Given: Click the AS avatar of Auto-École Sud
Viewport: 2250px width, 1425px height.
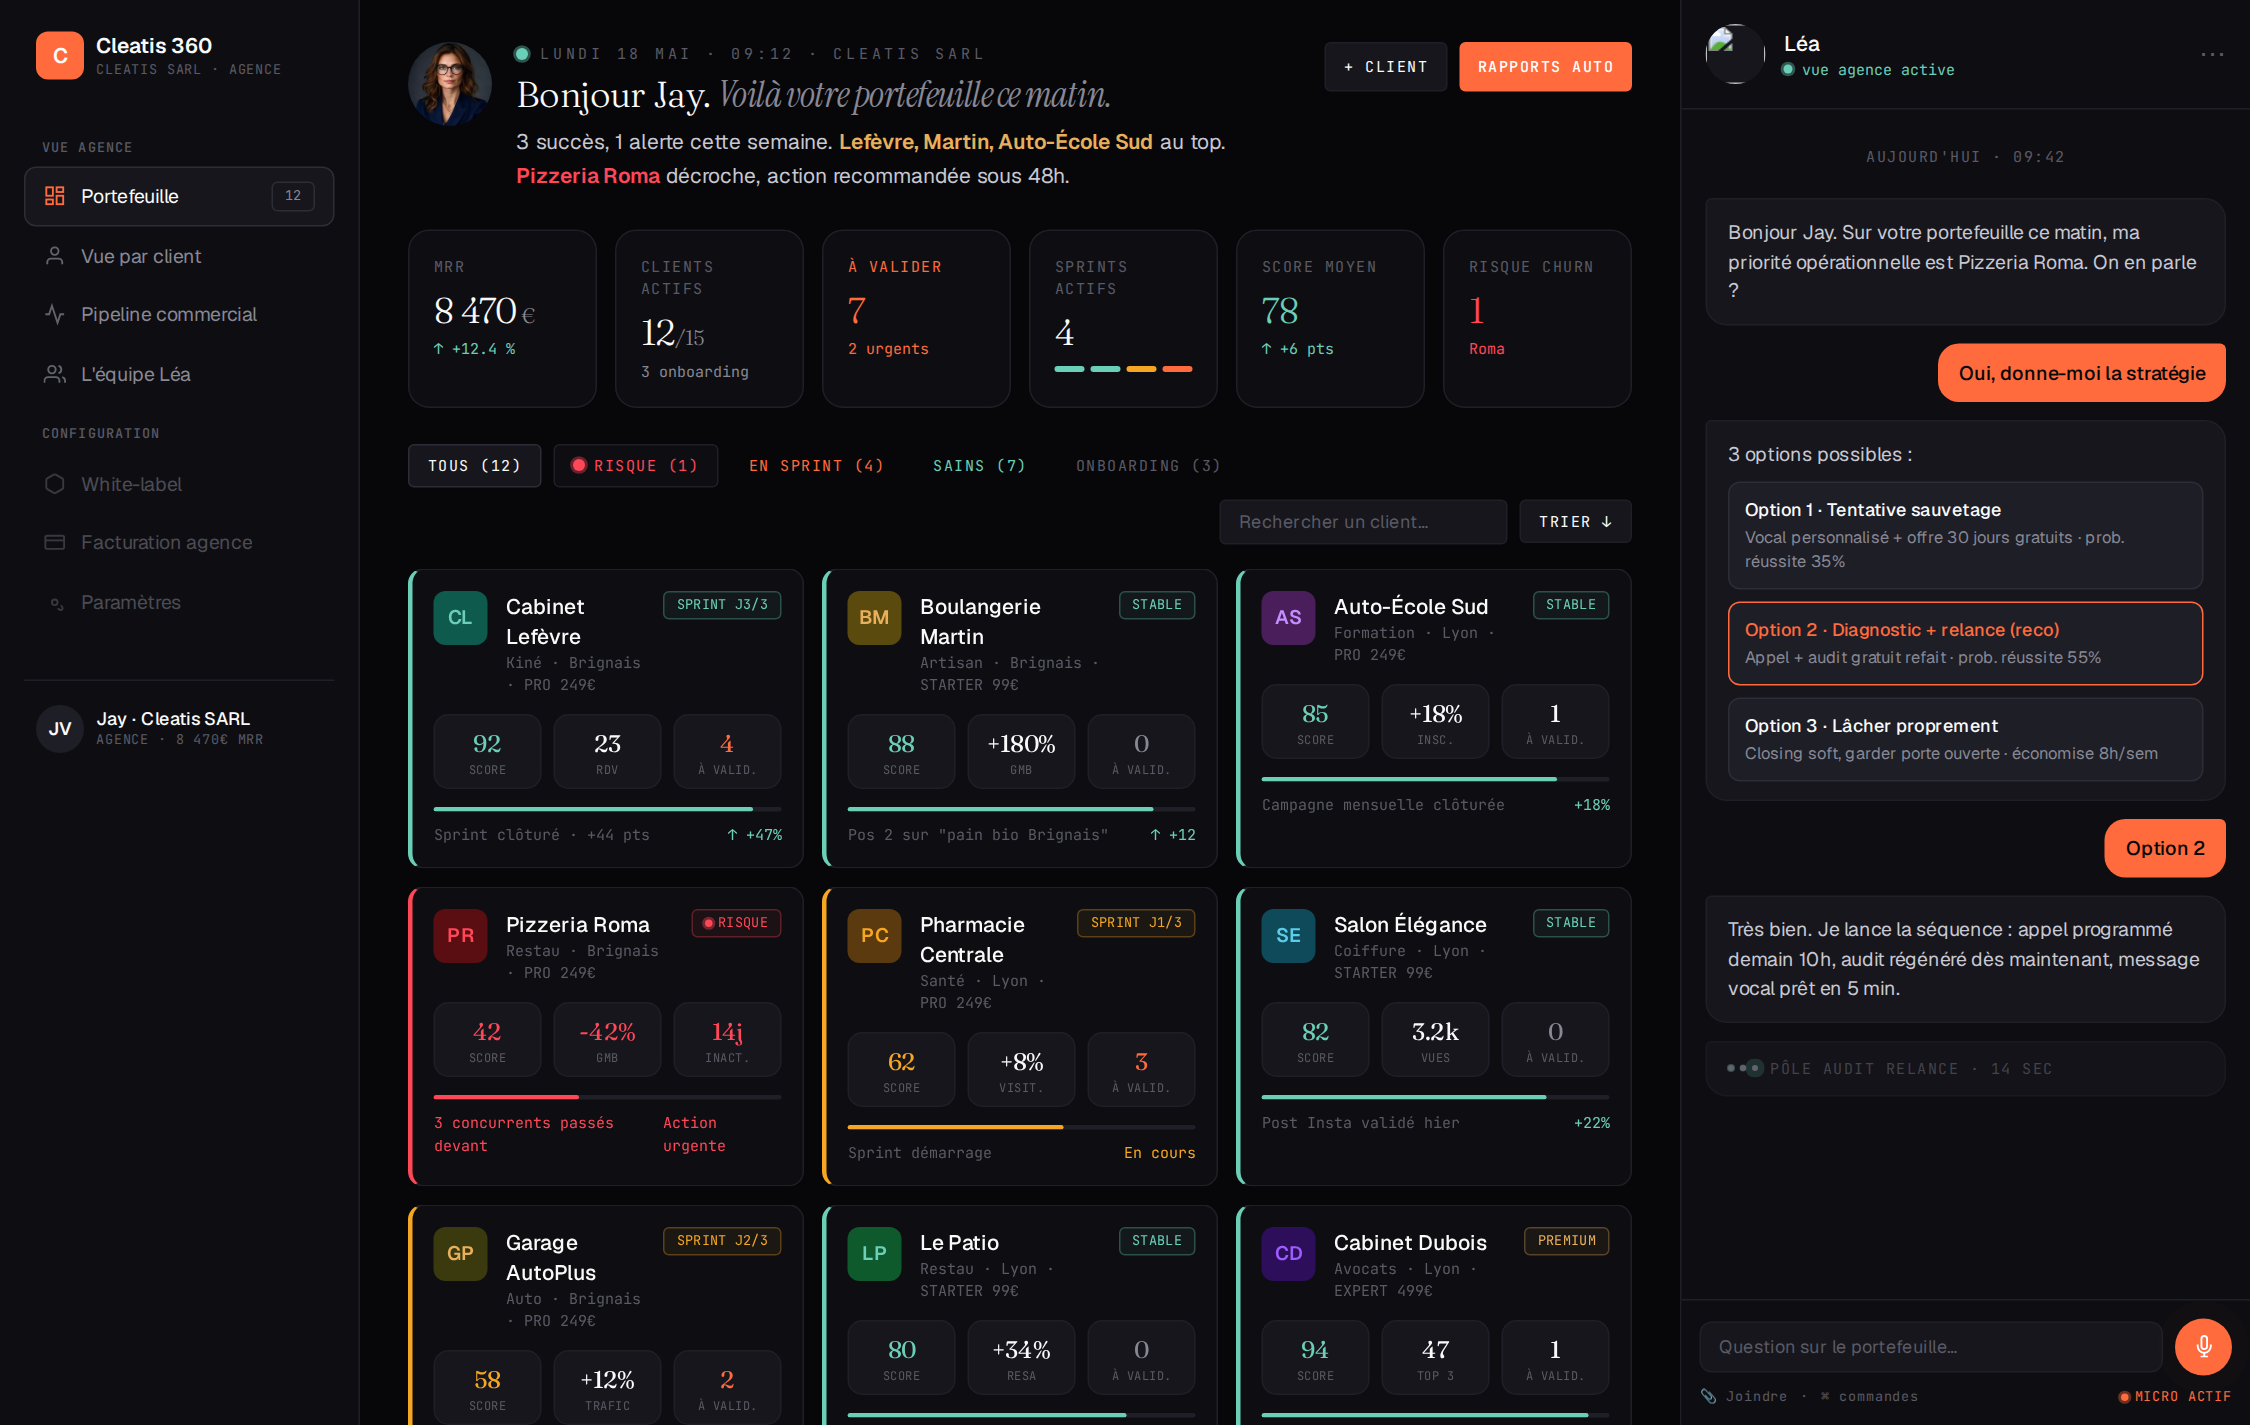Looking at the screenshot, I should 1288,617.
